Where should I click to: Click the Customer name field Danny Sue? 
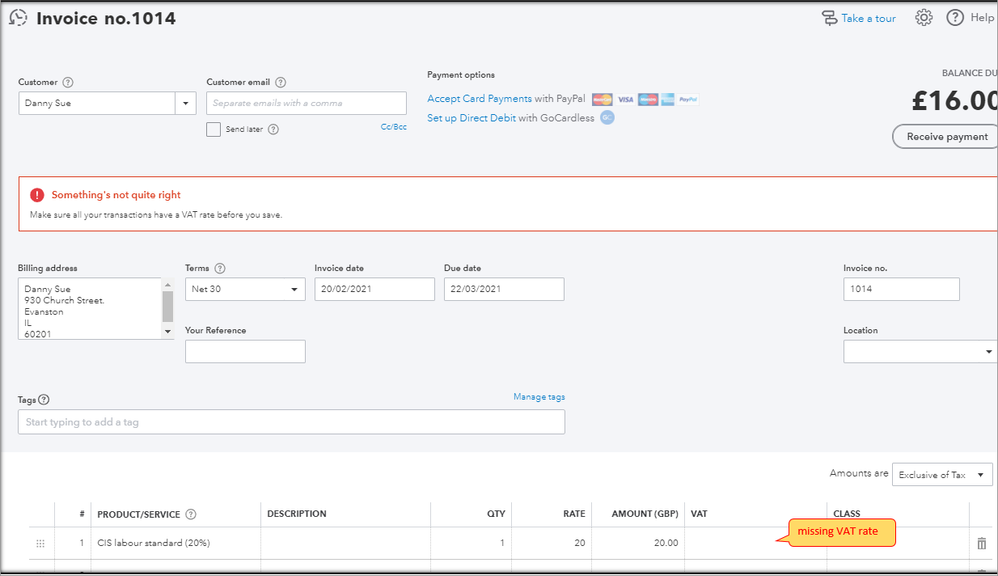point(97,103)
